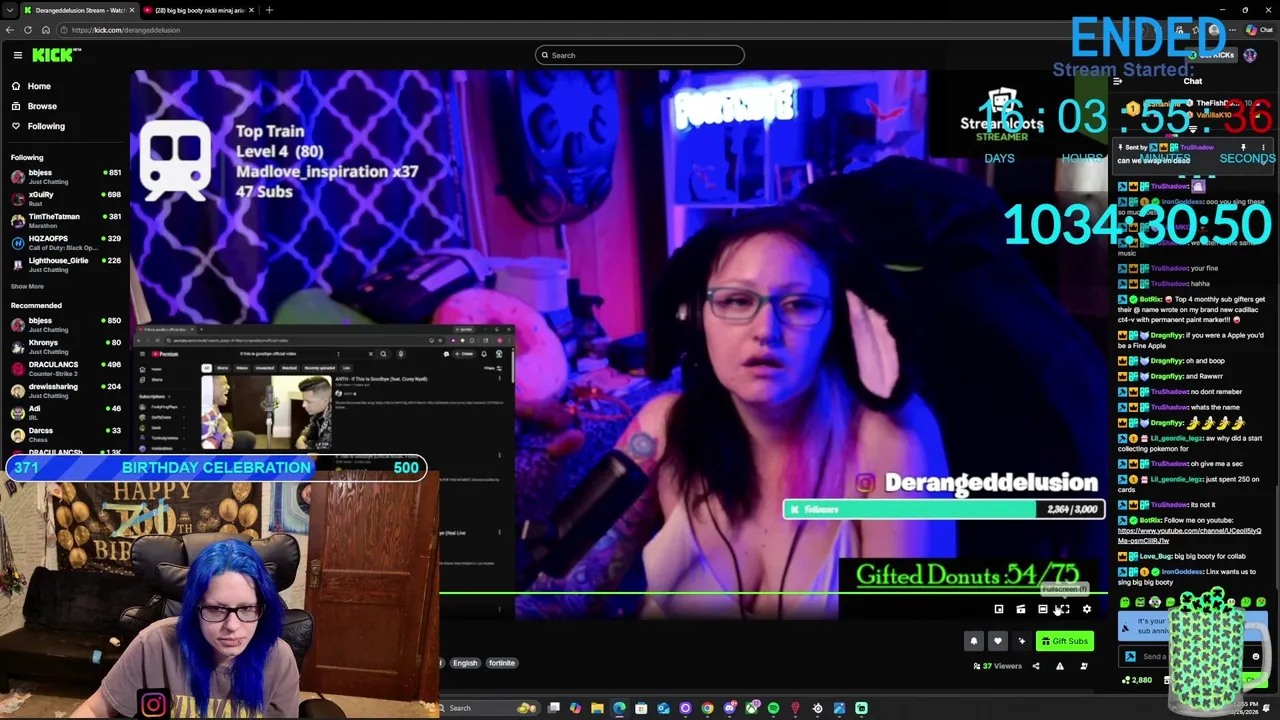Open the Kick hamburger sidebar menu
This screenshot has height=720, width=1280.
pyautogui.click(x=17, y=55)
